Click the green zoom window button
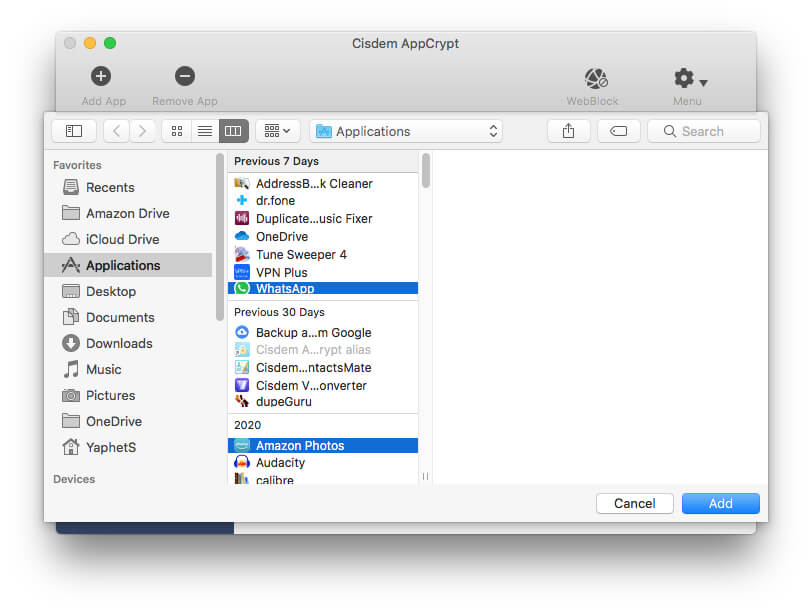This screenshot has height=614, width=812. pos(110,43)
